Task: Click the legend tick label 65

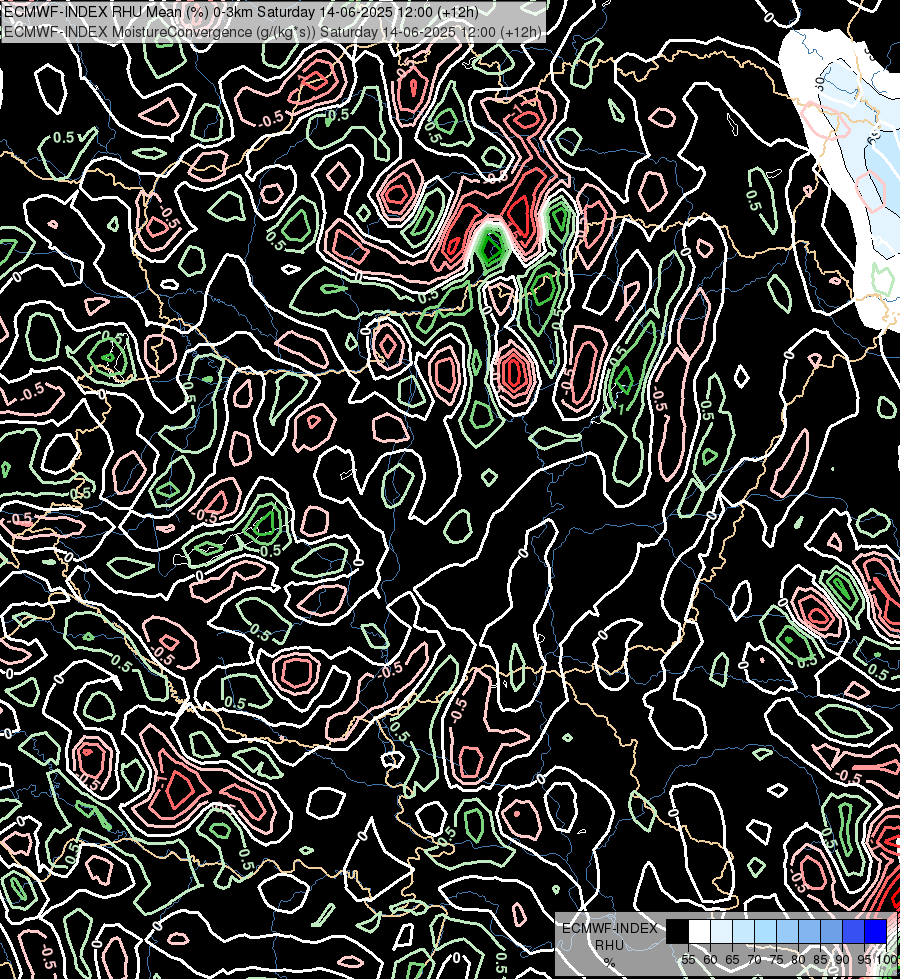Action: click(732, 960)
